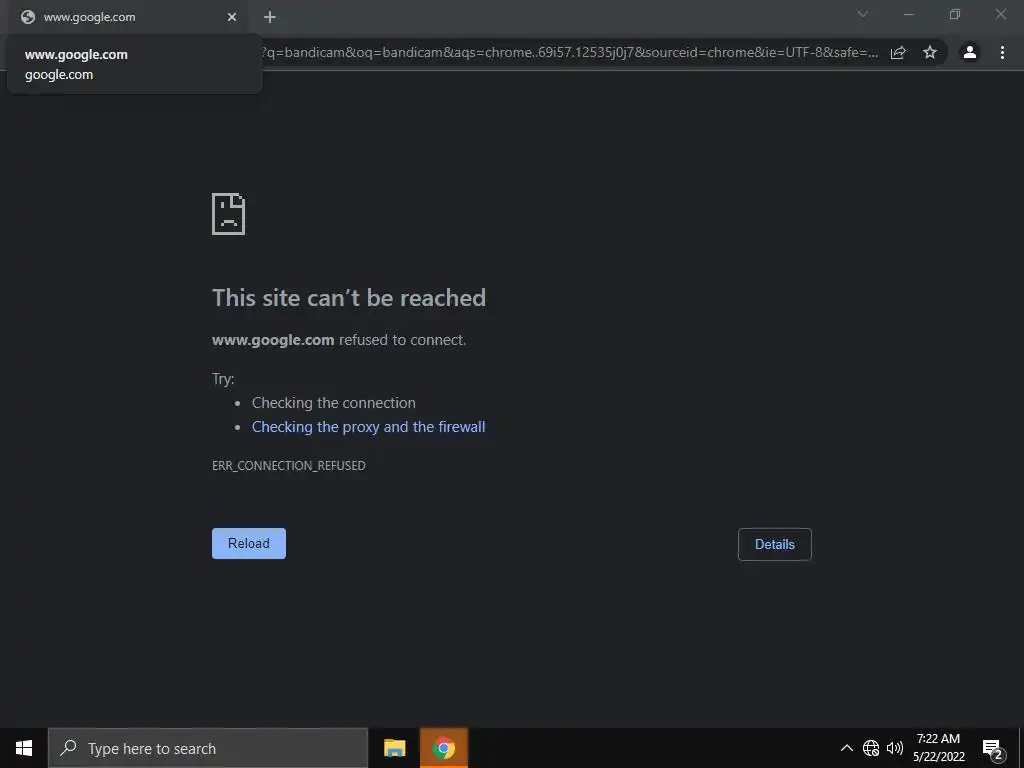Click the 'Try:' label text

[x=223, y=379]
